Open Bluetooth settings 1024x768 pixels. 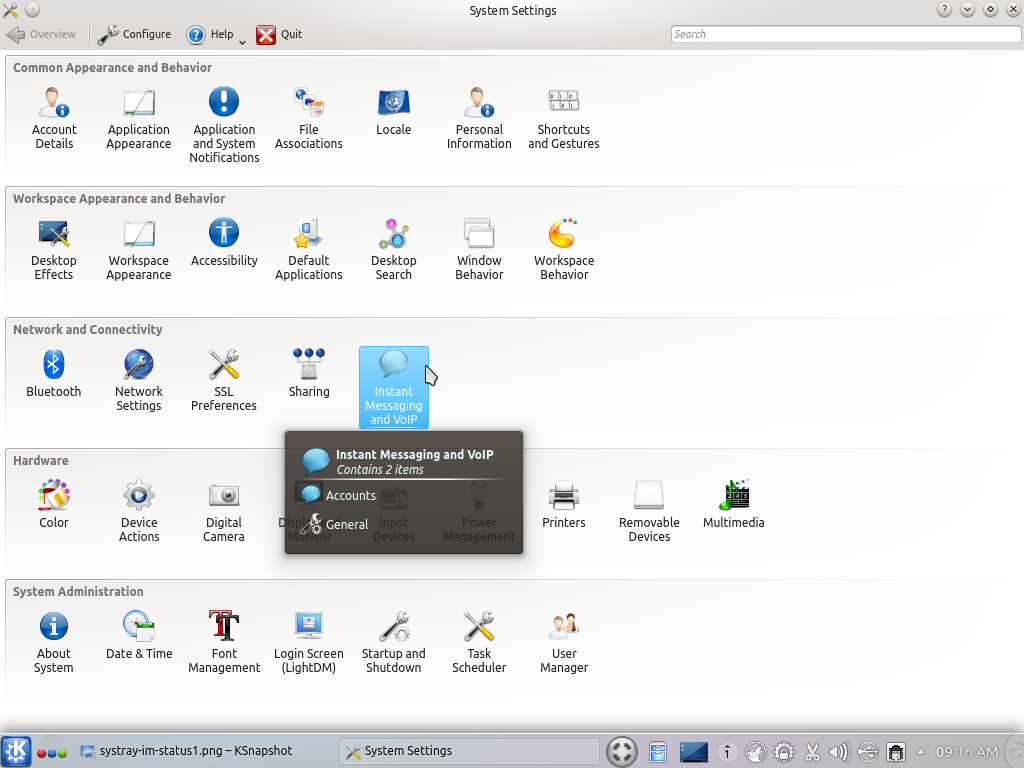54,374
